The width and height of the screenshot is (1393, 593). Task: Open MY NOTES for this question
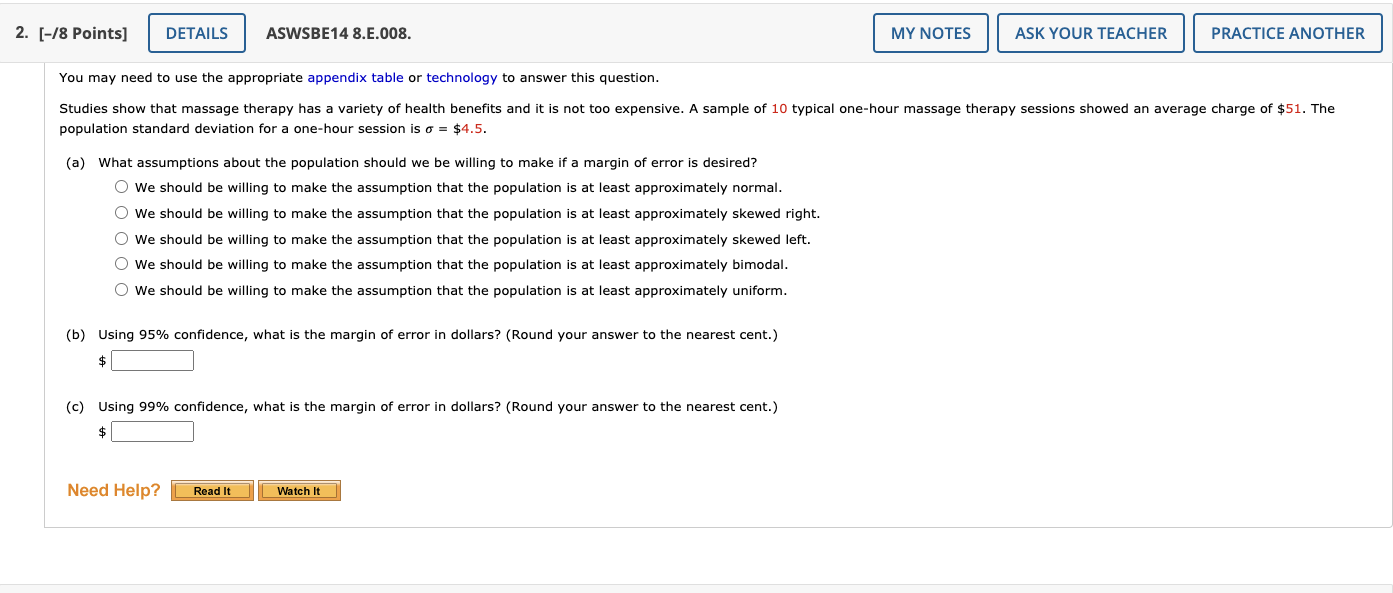930,32
